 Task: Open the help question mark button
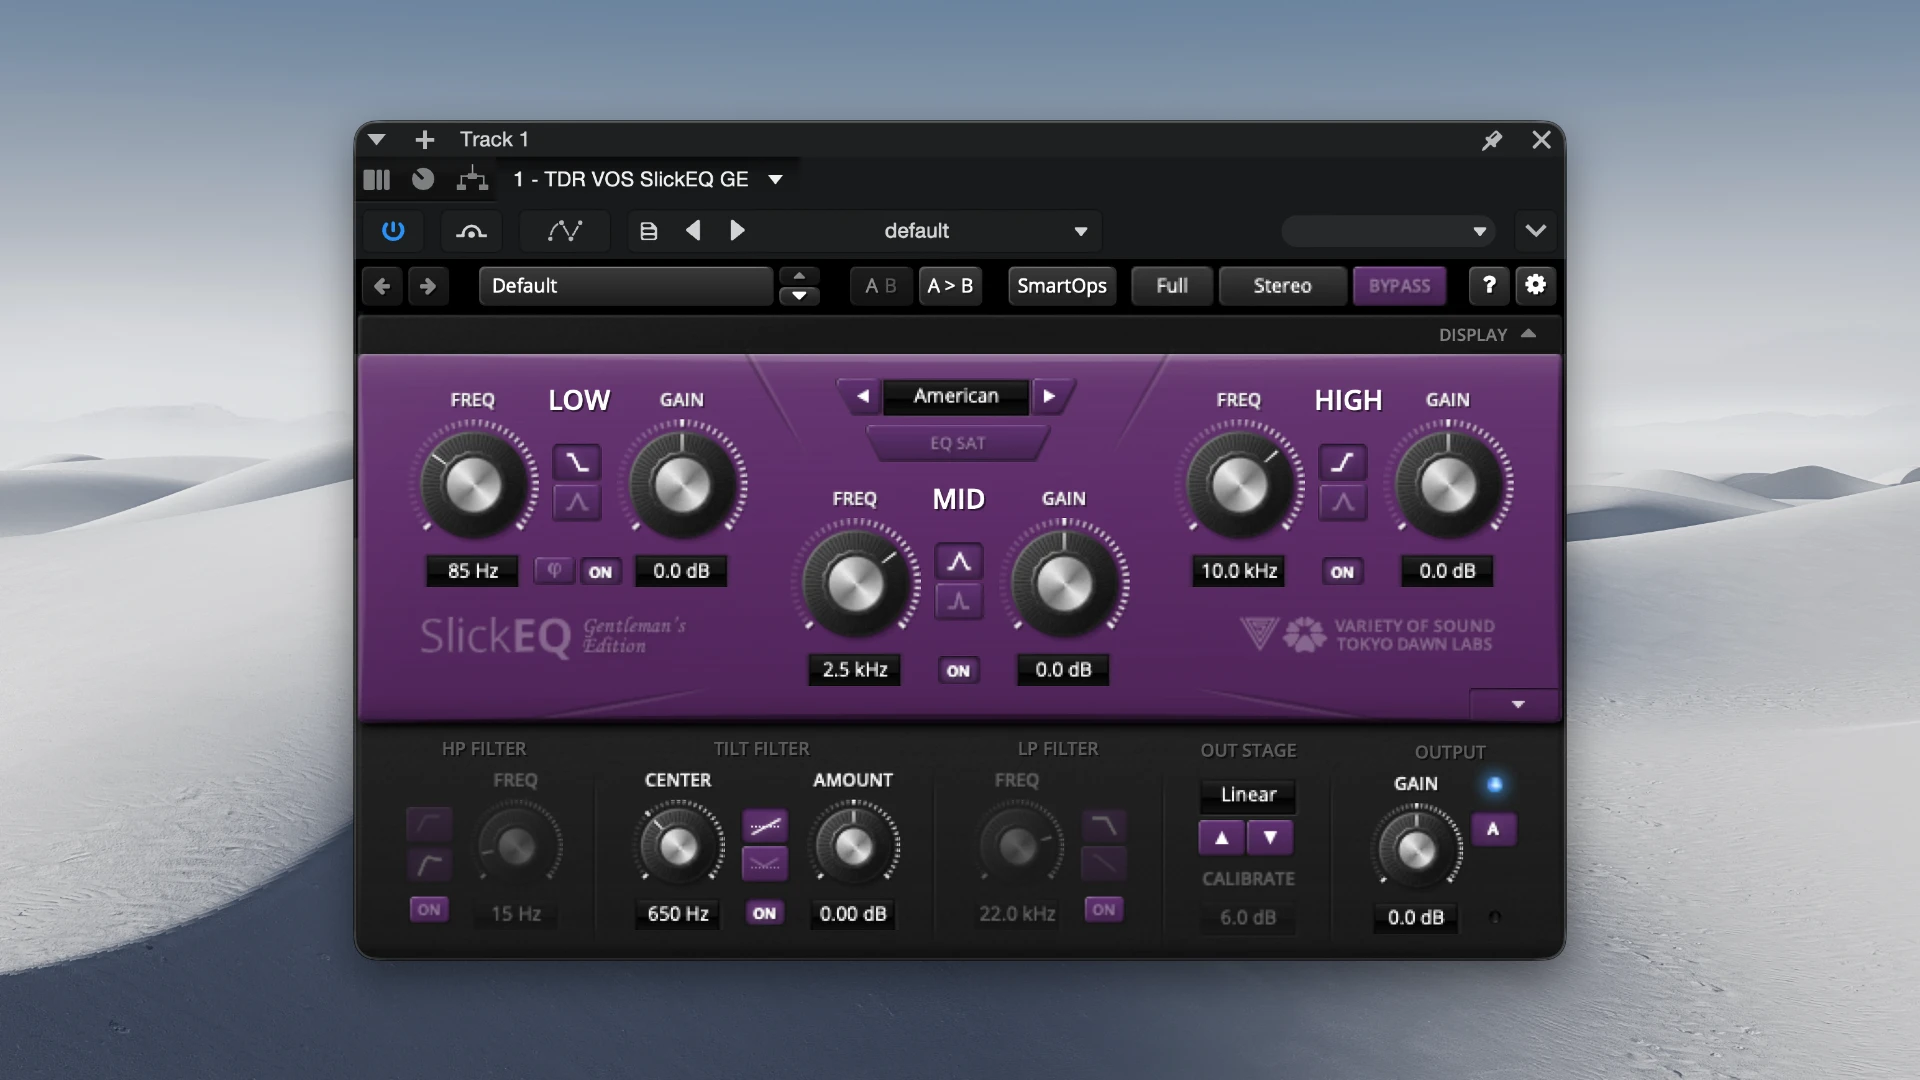click(x=1489, y=285)
